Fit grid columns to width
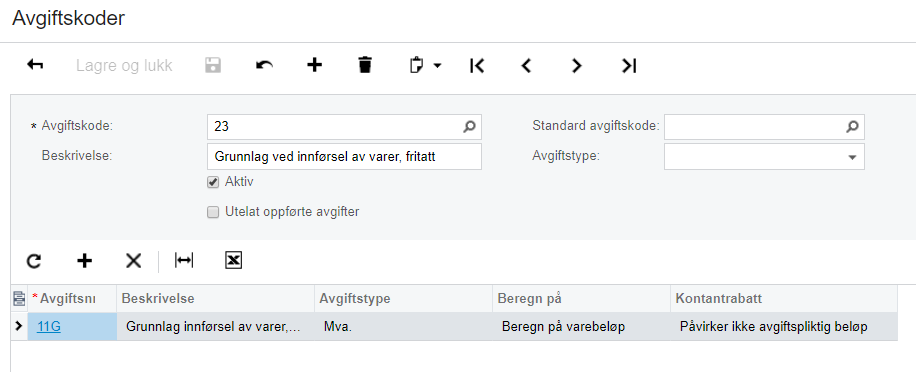 click(183, 260)
